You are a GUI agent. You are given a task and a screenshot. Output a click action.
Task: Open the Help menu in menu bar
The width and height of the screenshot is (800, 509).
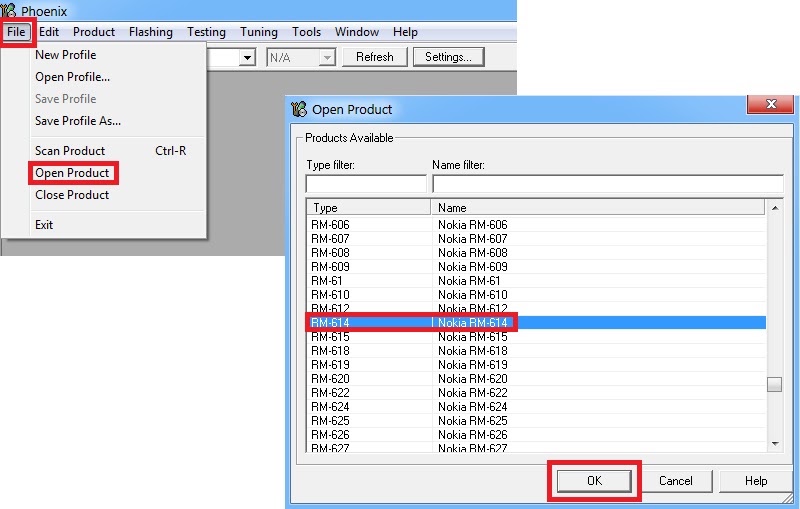tap(405, 32)
